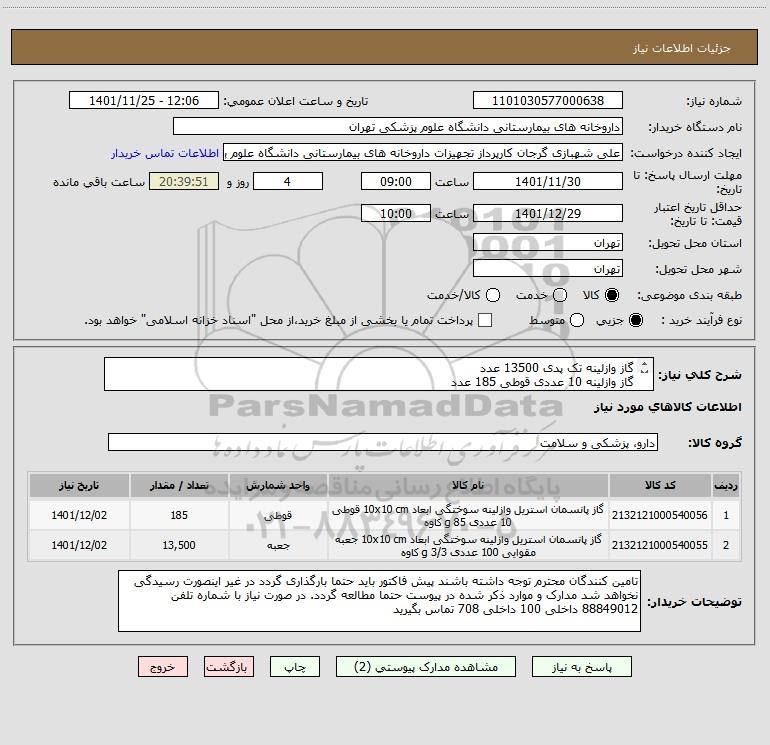Select the جزیی purchase type radio

tap(635, 320)
